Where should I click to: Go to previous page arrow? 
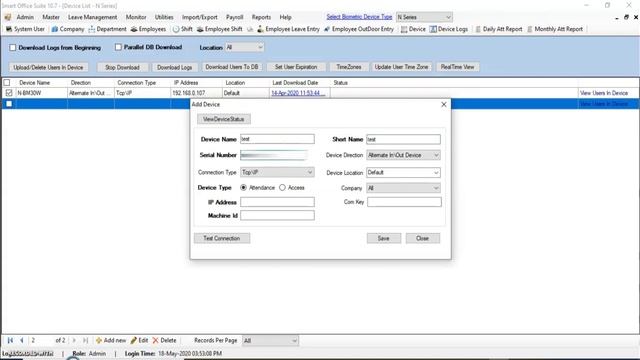[x=22, y=340]
